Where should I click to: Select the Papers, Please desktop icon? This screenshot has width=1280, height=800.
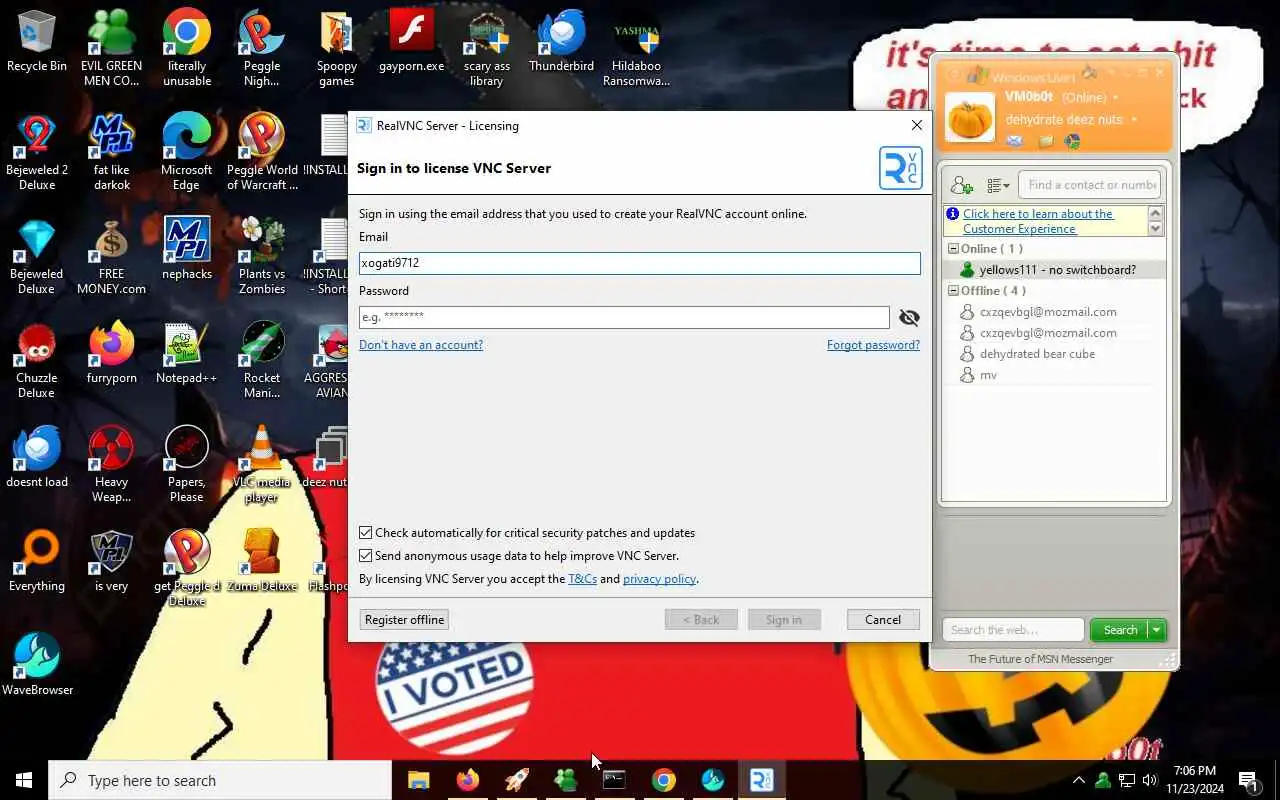(x=186, y=464)
